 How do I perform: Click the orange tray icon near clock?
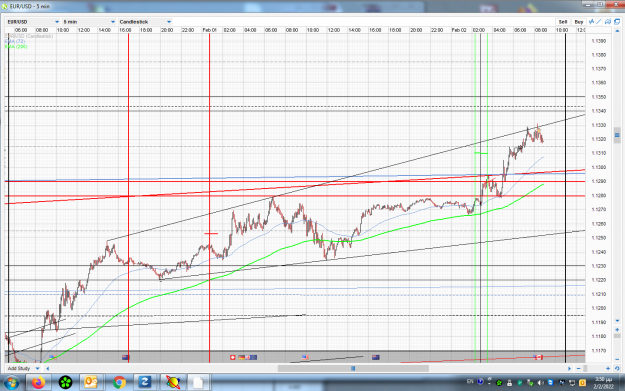pyautogui.click(x=582, y=383)
